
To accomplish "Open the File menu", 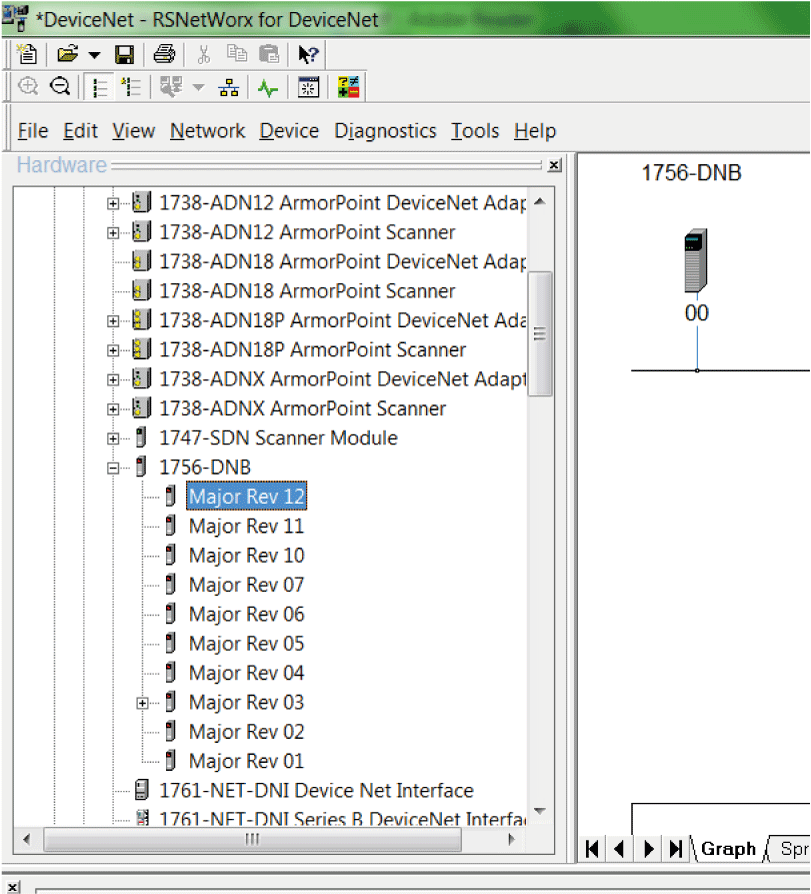I will (x=33, y=131).
